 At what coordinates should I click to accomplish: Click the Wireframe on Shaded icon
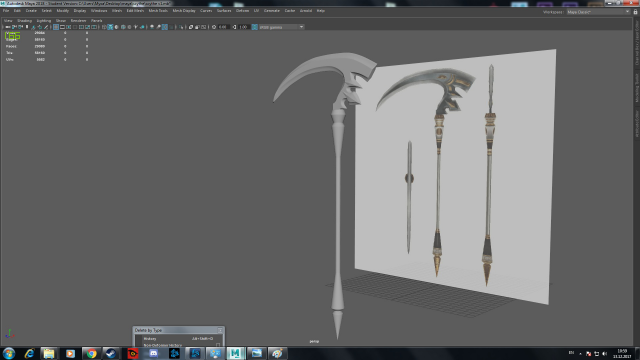pos(123,27)
